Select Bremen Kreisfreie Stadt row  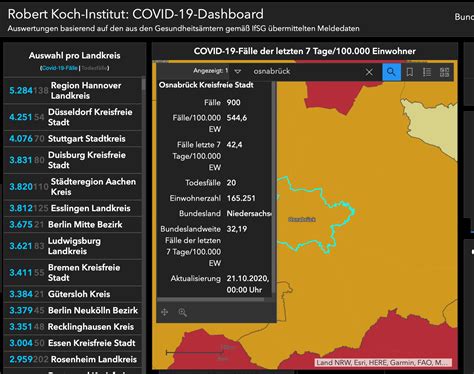(x=73, y=273)
